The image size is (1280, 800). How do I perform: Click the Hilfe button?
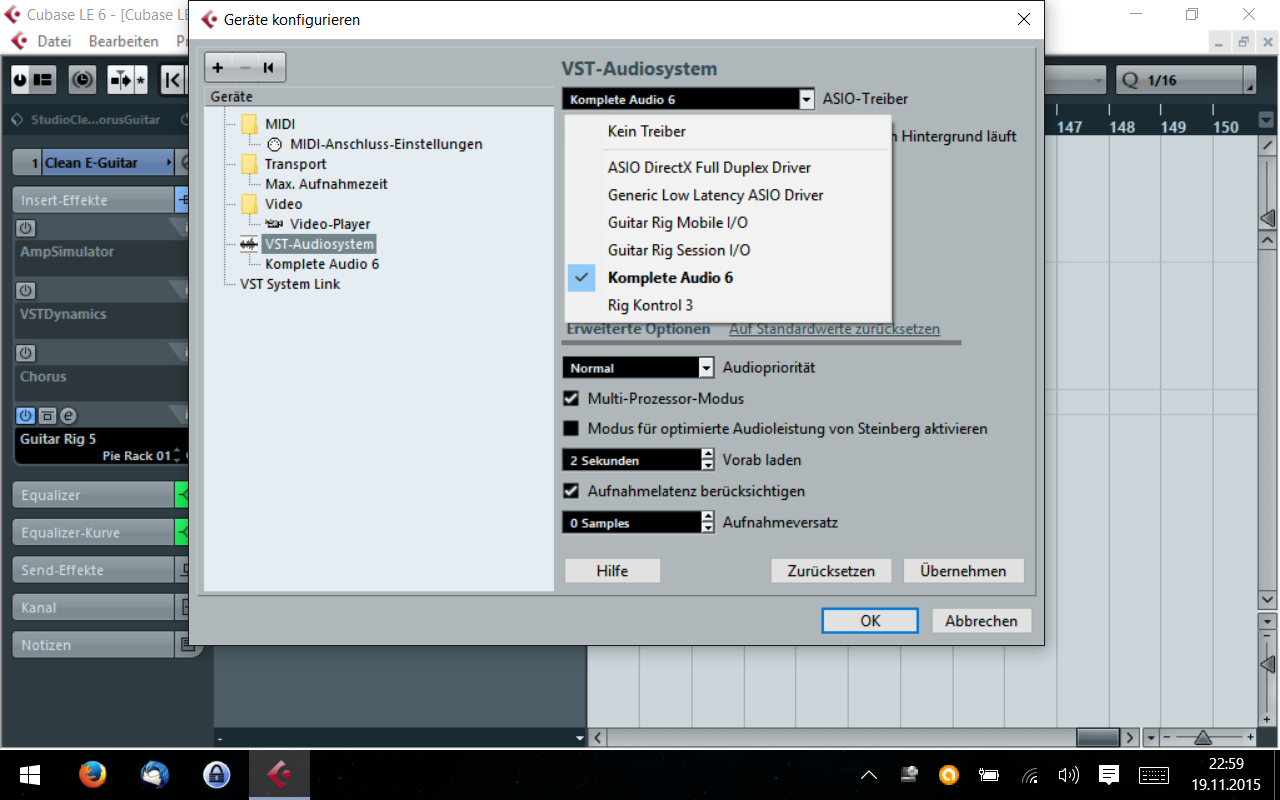pos(613,571)
